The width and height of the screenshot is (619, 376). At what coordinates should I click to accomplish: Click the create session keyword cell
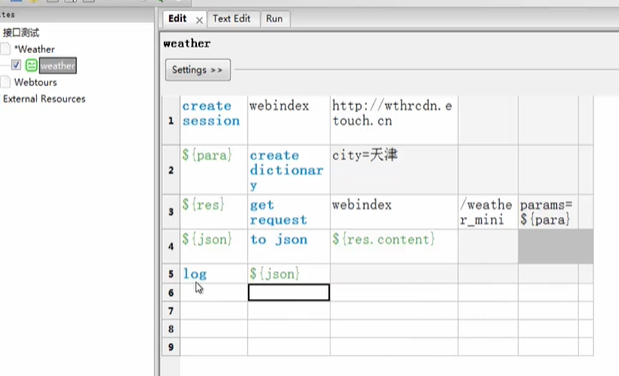tap(214, 120)
